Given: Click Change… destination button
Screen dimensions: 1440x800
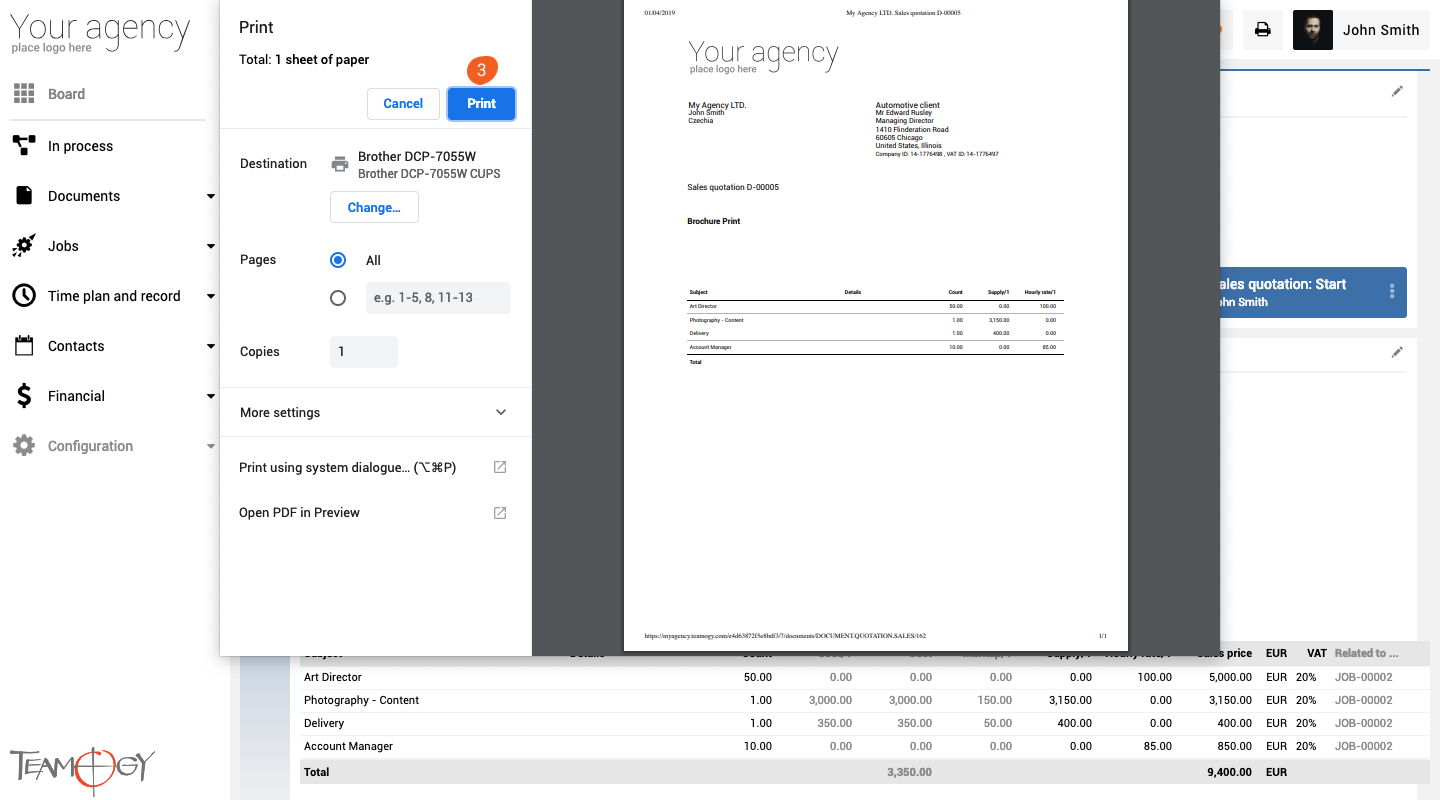Looking at the screenshot, I should [374, 207].
